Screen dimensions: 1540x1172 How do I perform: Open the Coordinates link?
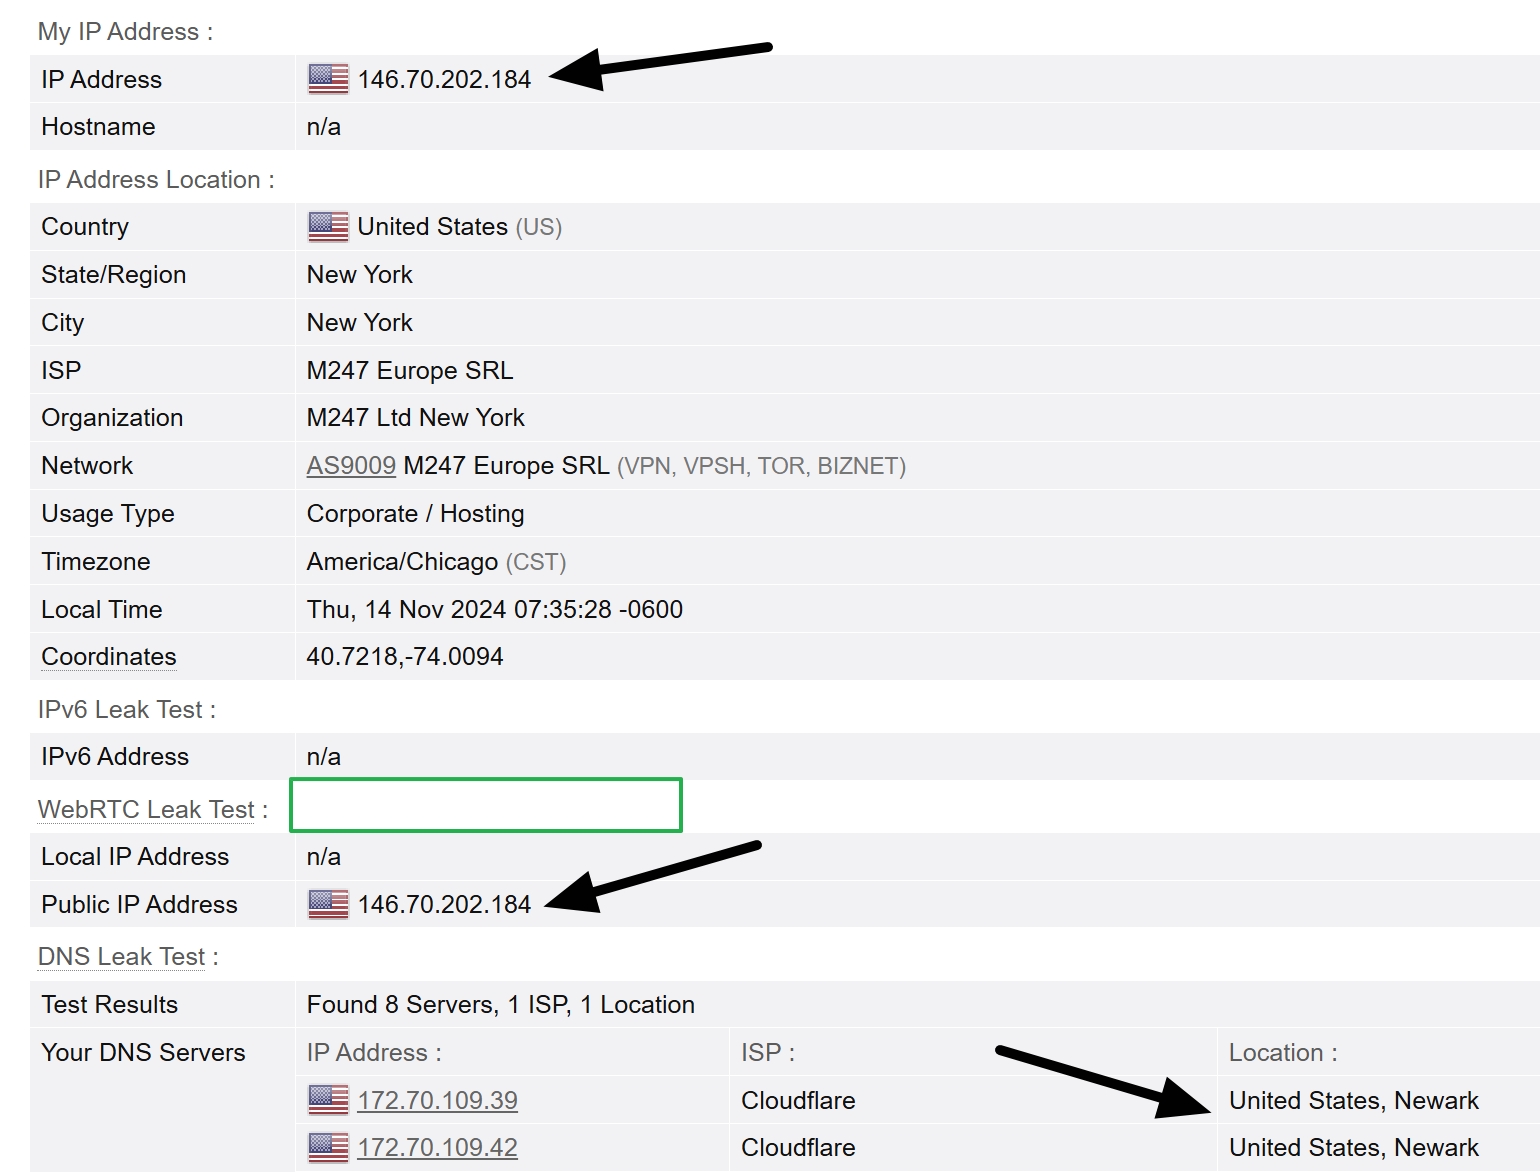[108, 656]
